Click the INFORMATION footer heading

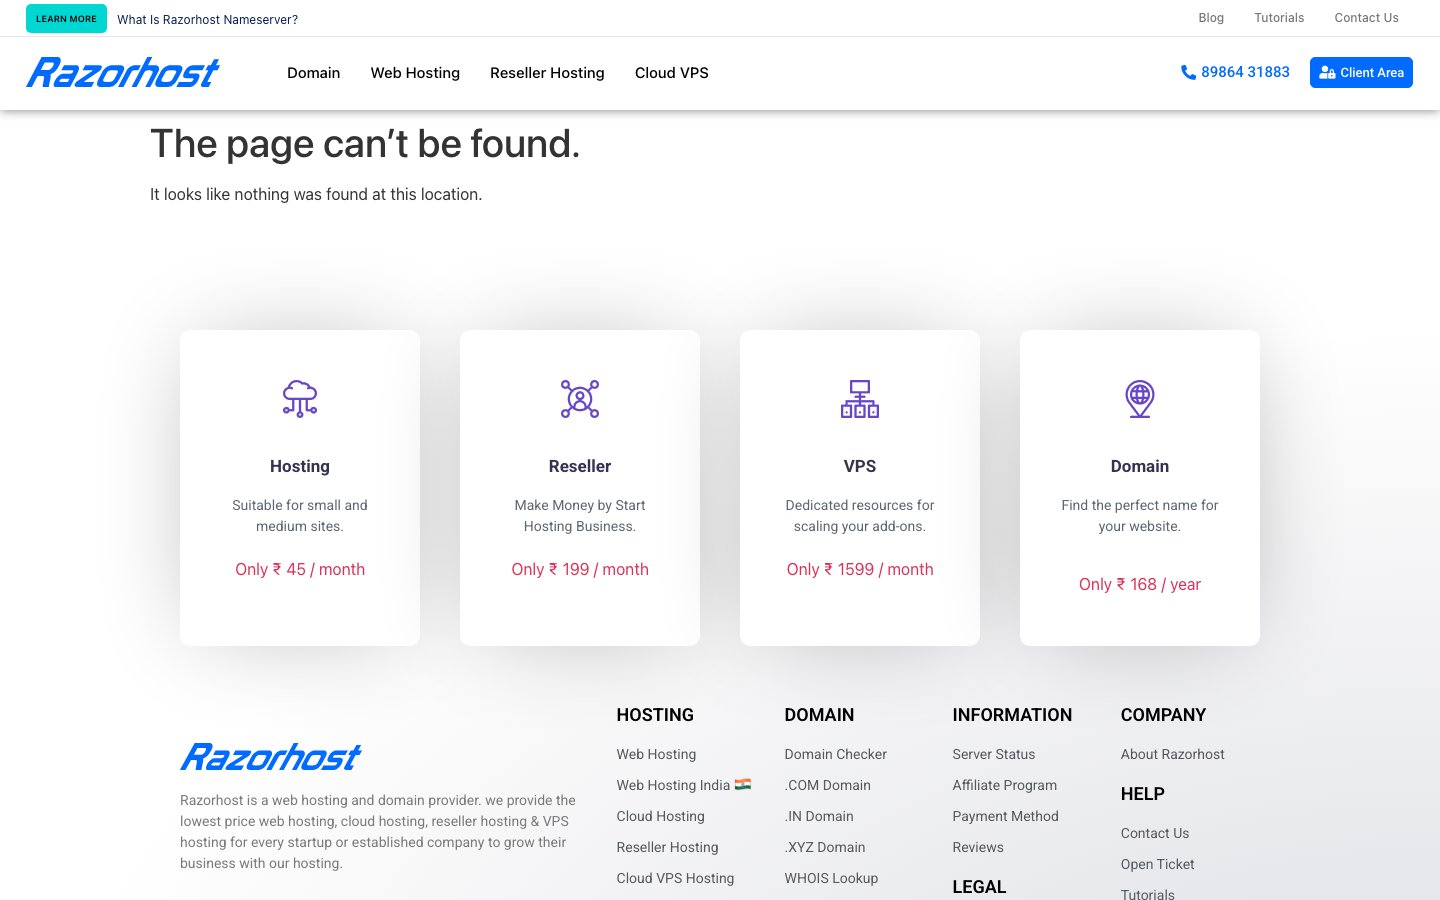(x=1012, y=715)
